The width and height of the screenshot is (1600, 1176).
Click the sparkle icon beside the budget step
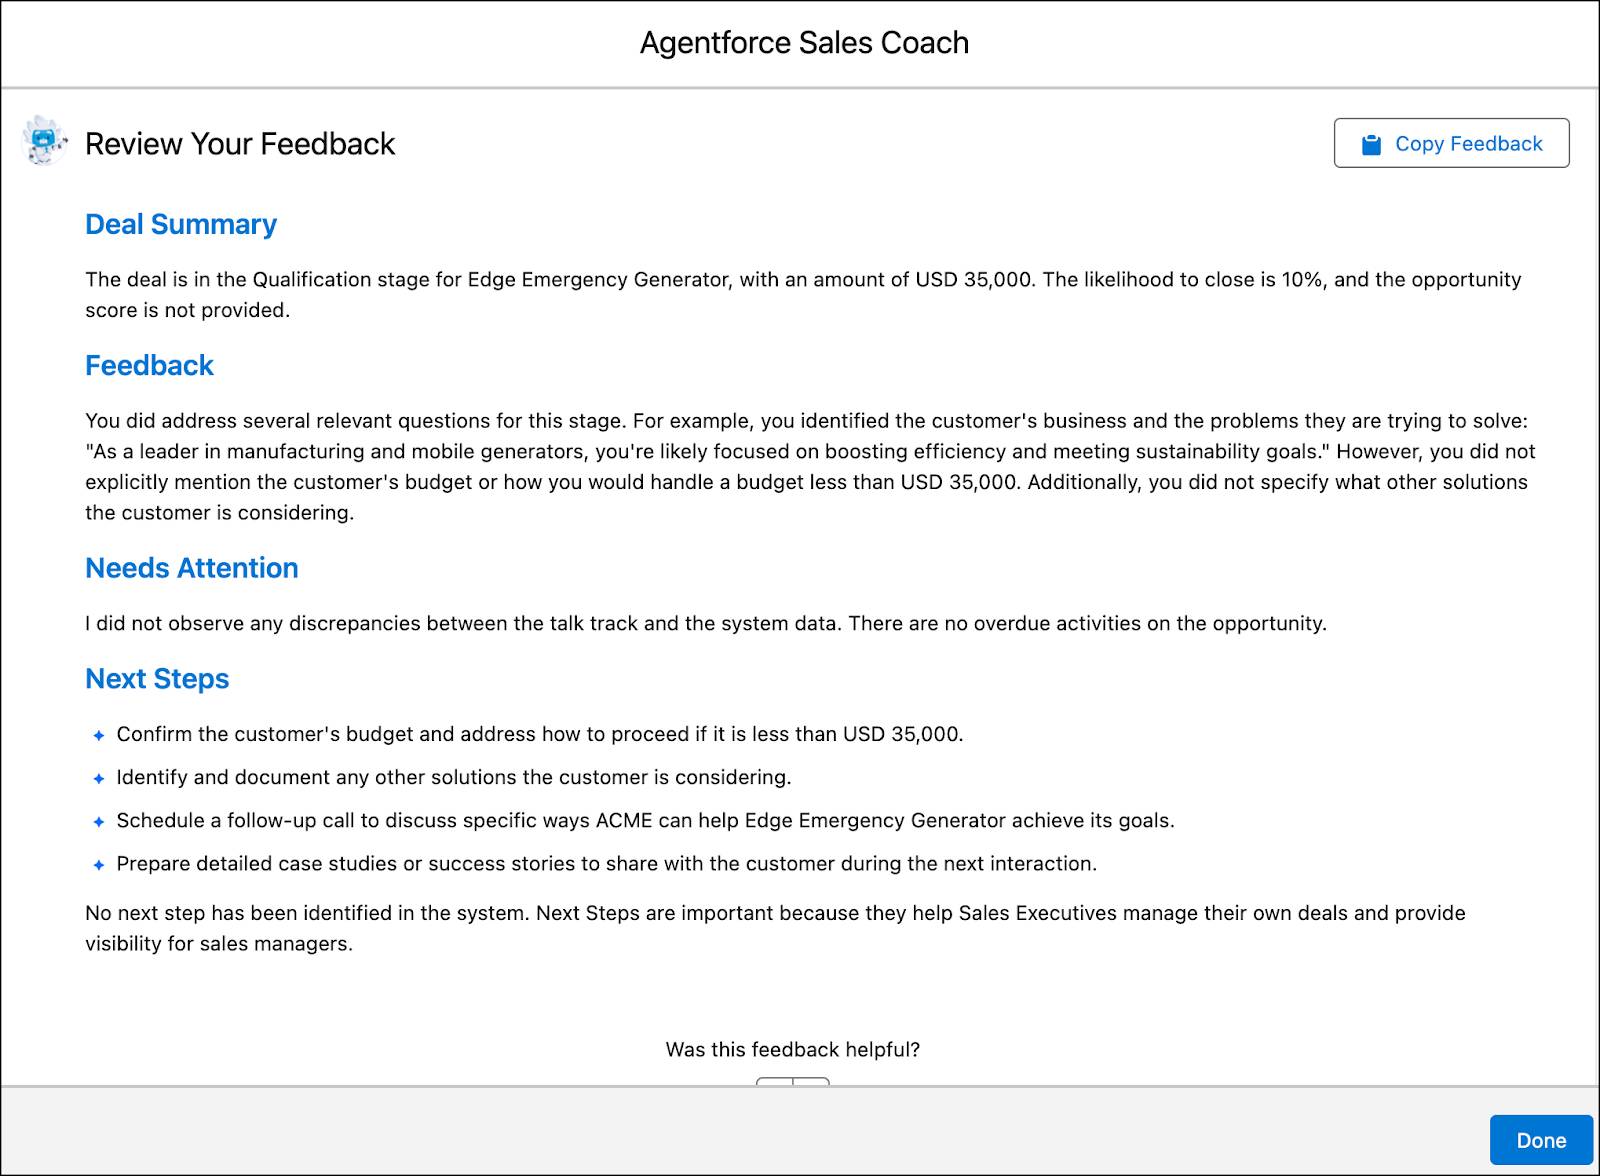[x=98, y=735]
